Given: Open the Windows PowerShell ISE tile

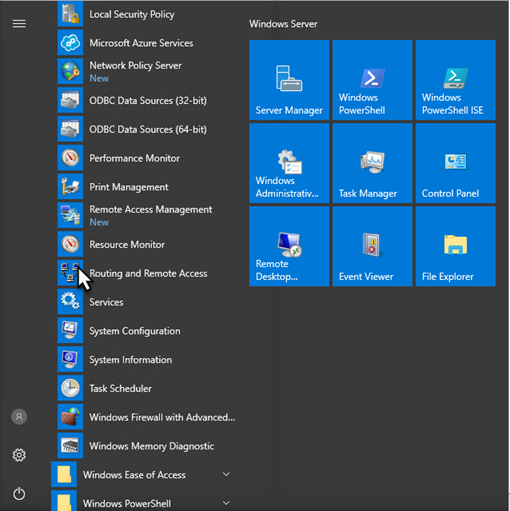Looking at the screenshot, I should coord(455,80).
